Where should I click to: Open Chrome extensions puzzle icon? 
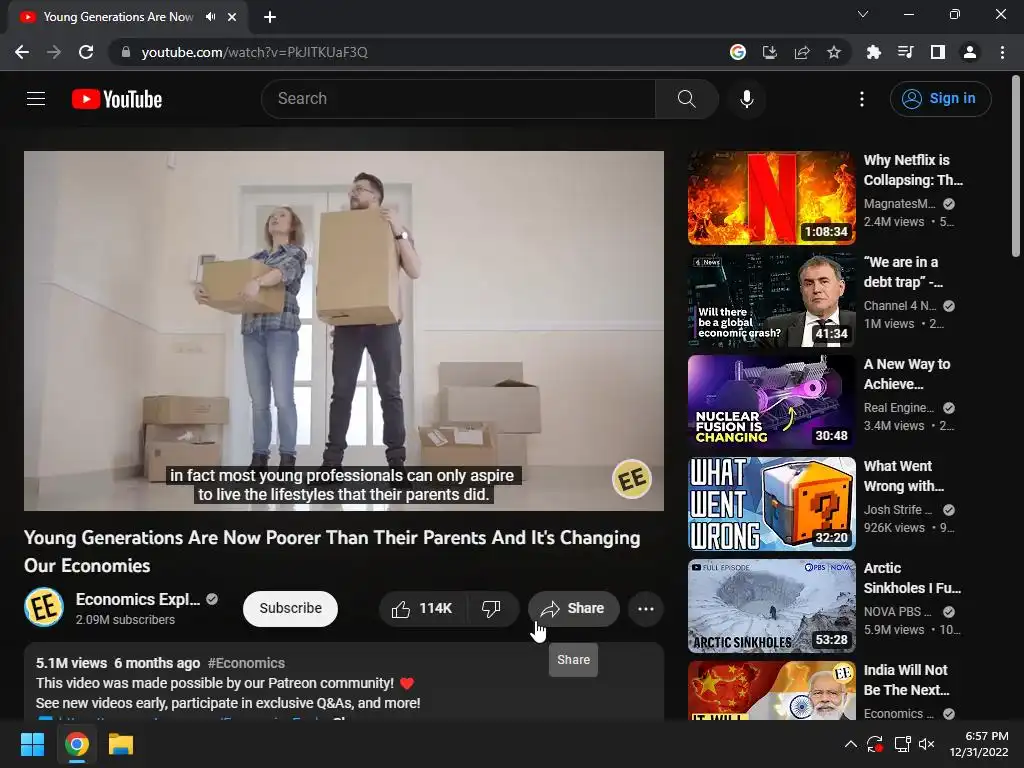[x=873, y=52]
